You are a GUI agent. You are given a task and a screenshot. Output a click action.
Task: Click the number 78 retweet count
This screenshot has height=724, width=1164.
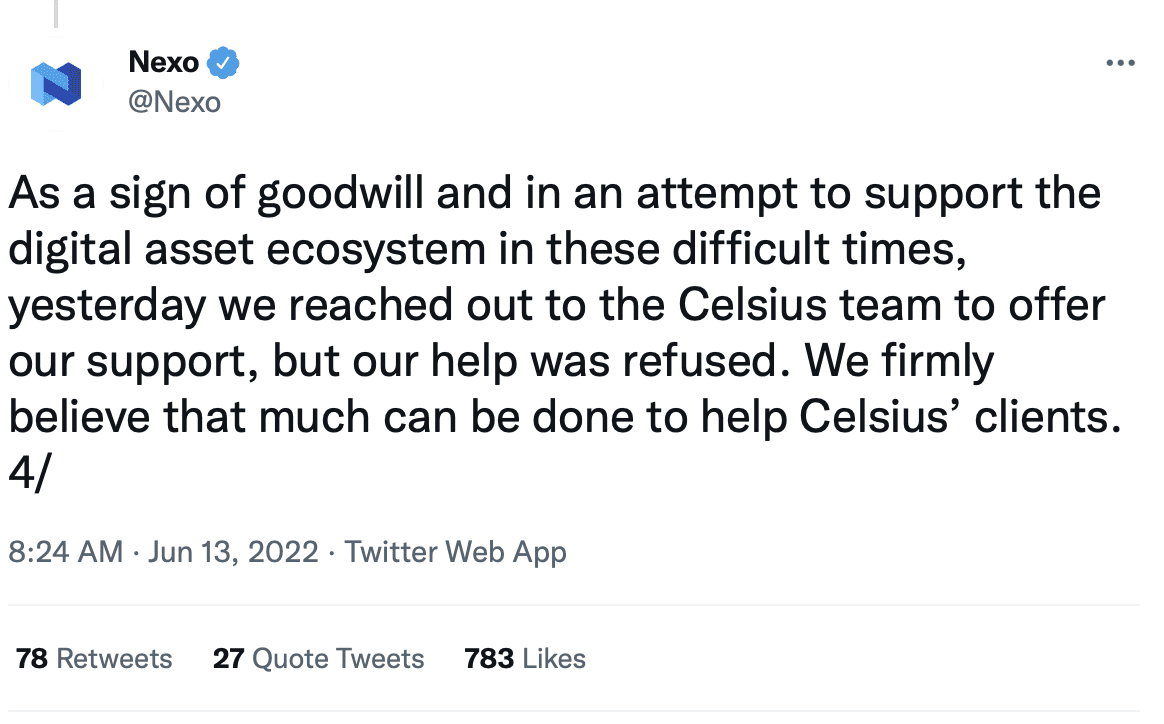coord(31,659)
